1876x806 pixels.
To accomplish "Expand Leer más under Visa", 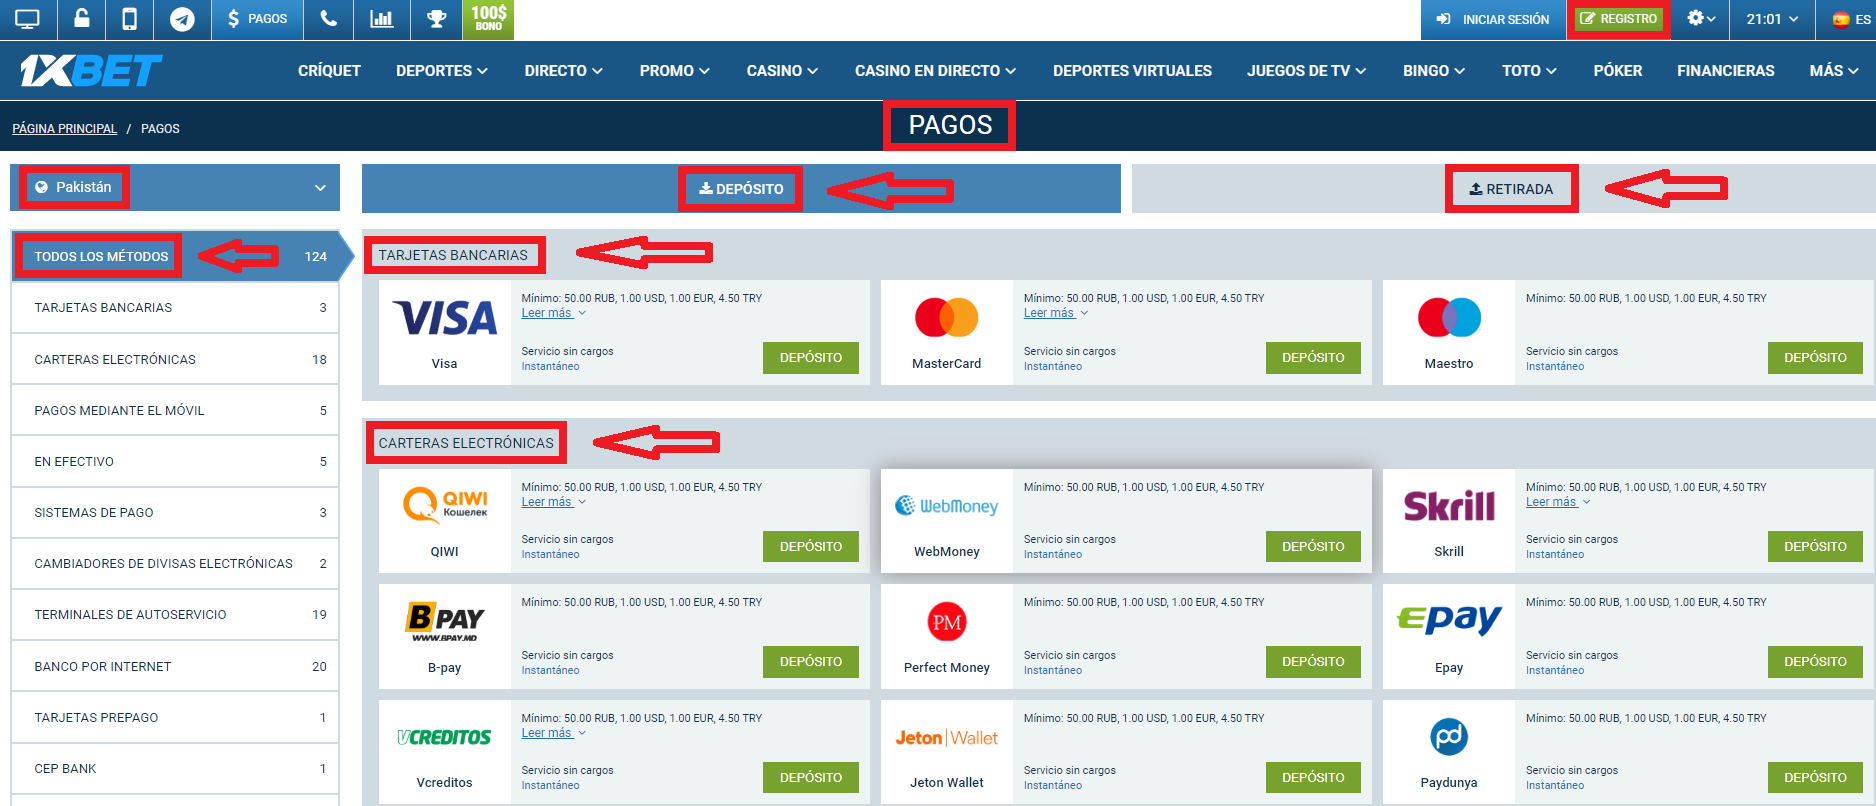I will [x=553, y=313].
